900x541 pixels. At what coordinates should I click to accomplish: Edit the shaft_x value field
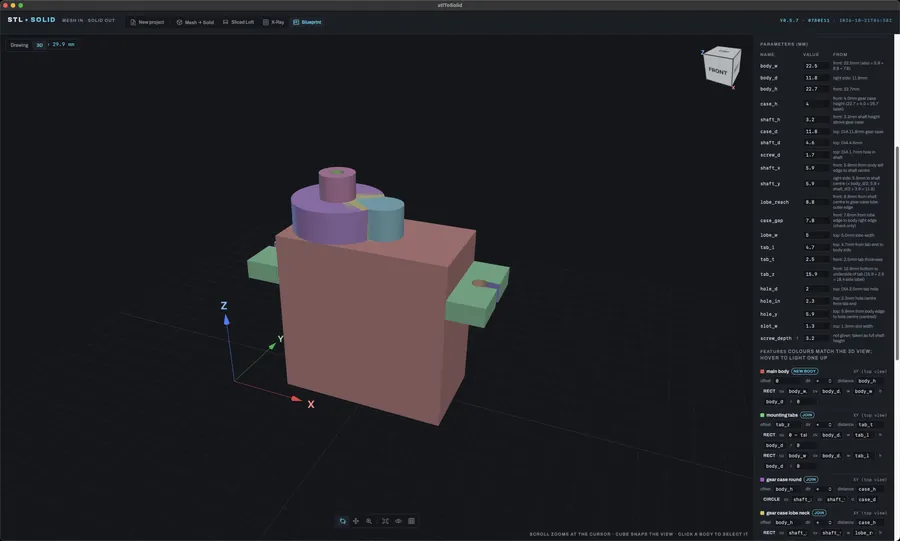[815, 168]
